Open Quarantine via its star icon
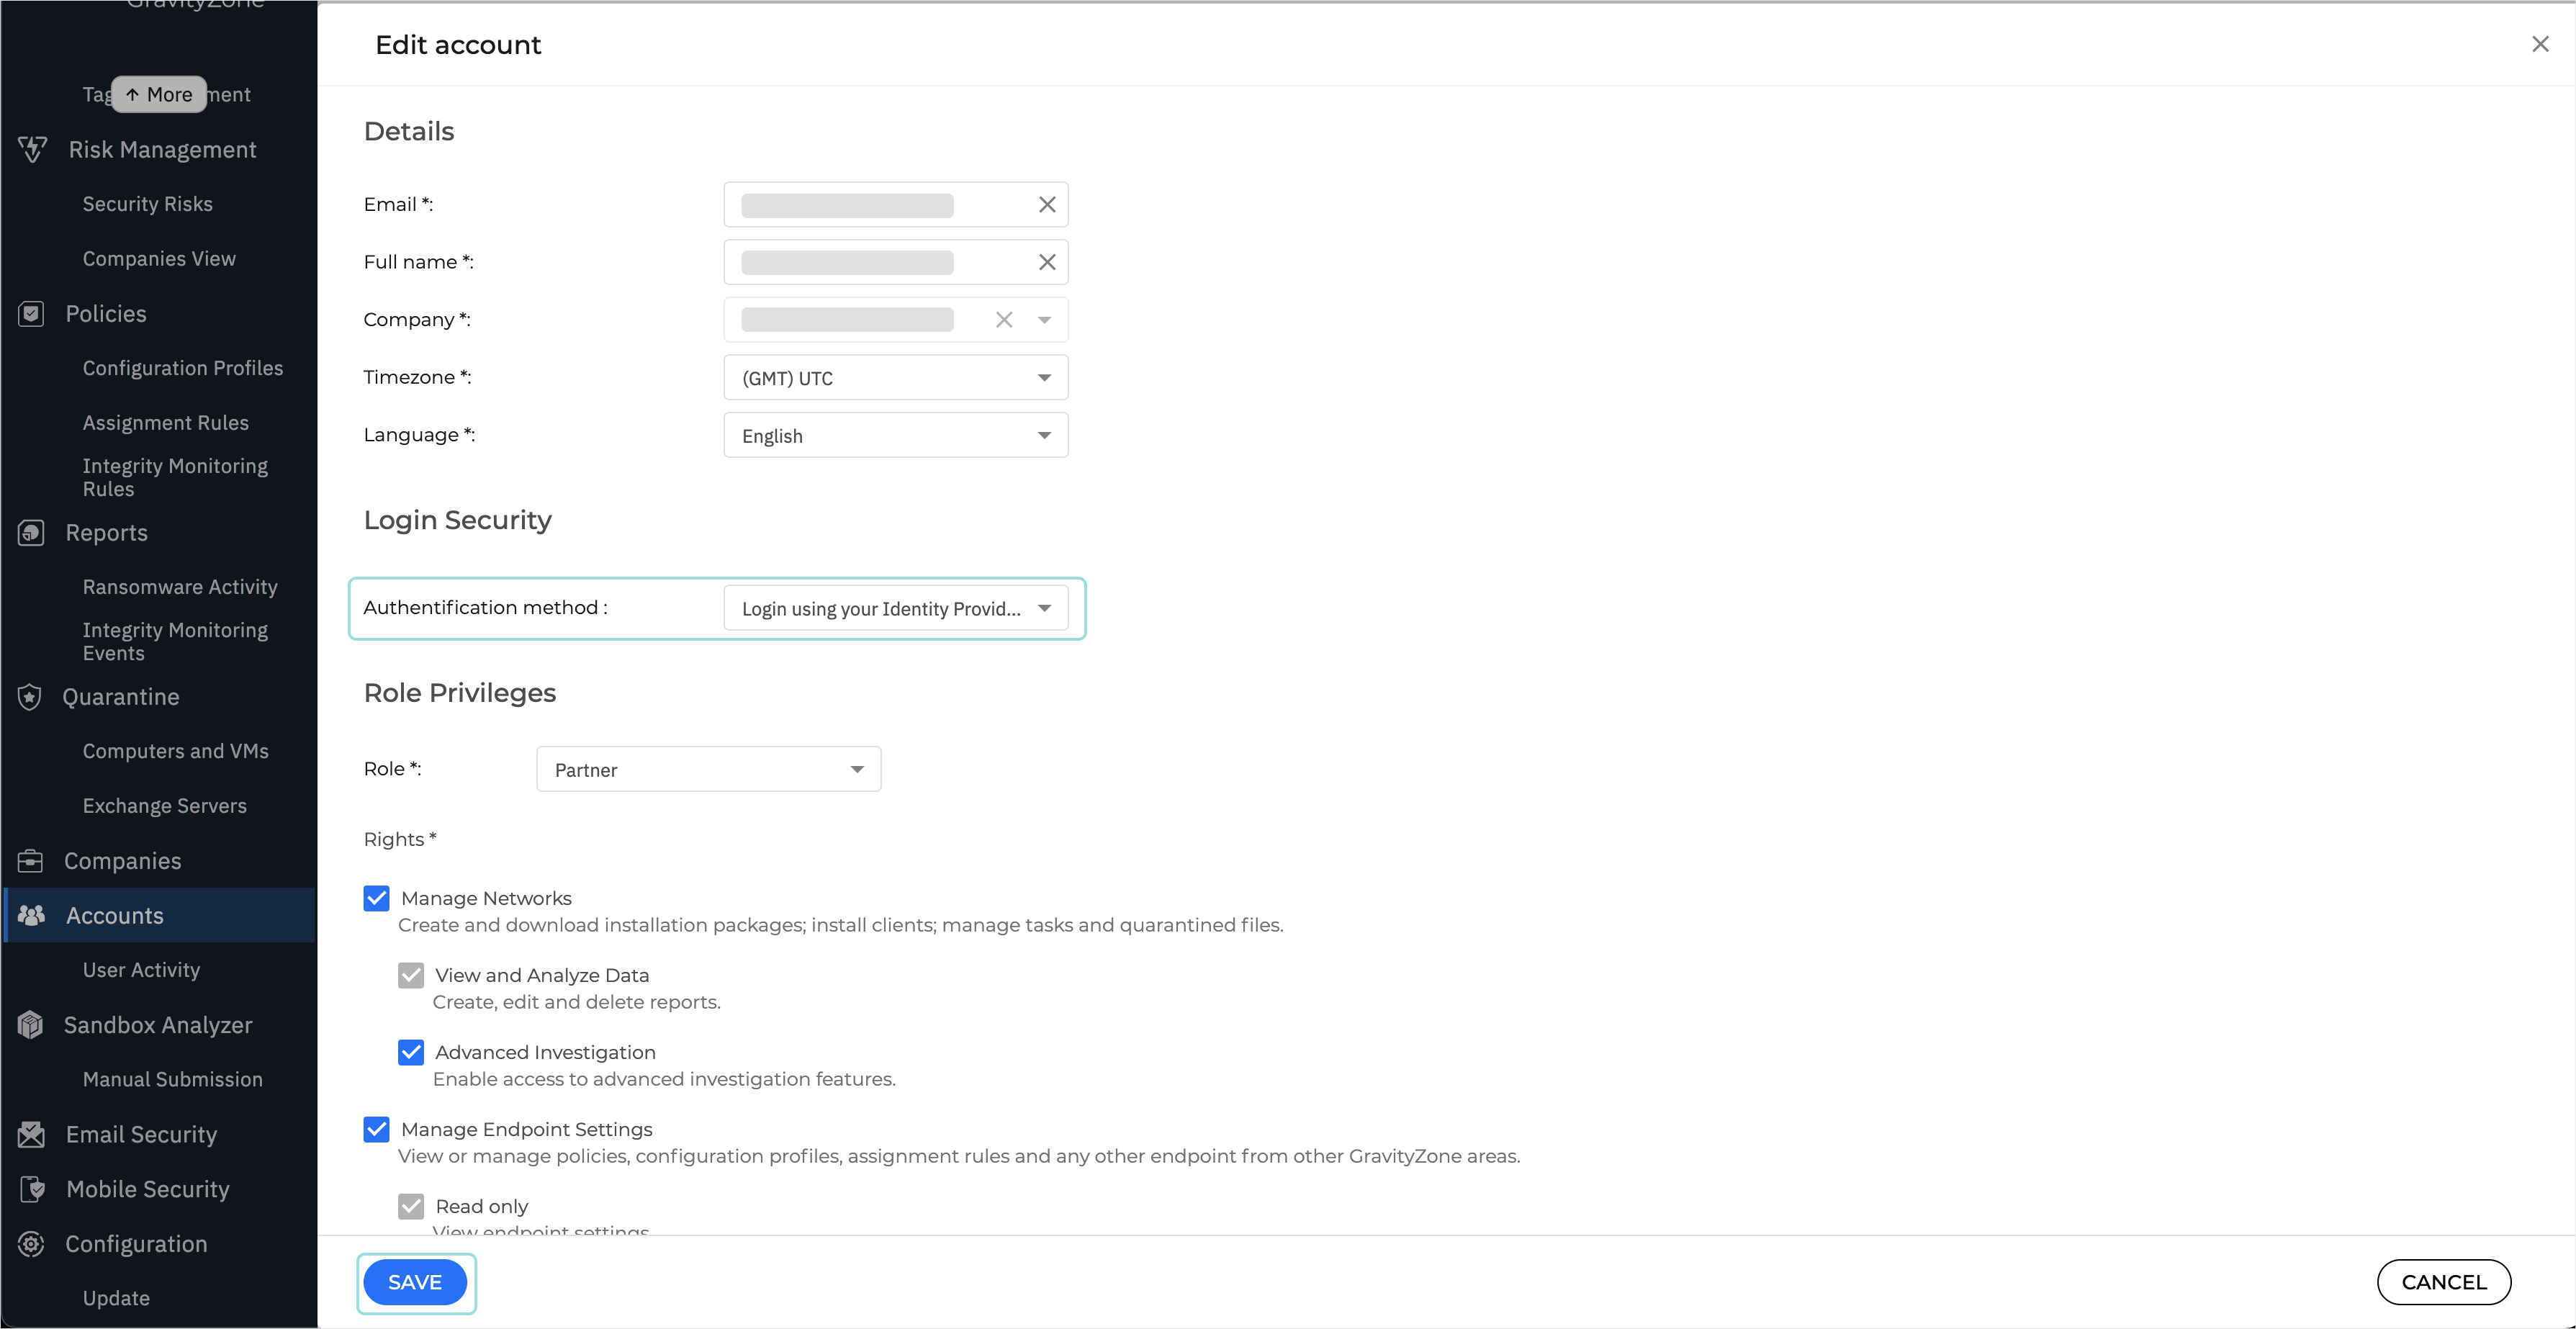The height and width of the screenshot is (1329, 2576). (31, 697)
